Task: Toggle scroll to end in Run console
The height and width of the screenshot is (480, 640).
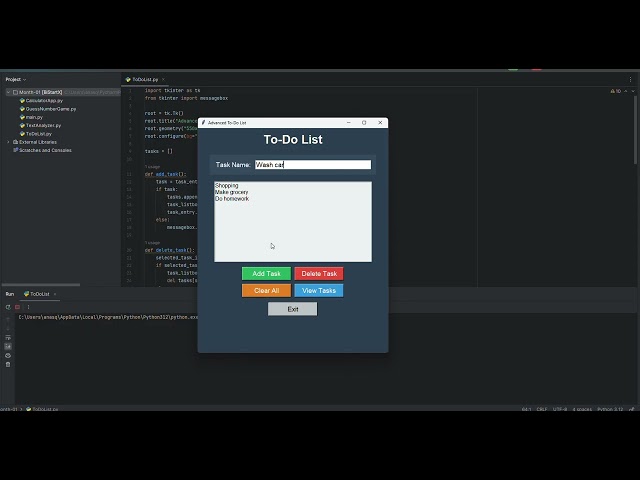Action: 8,347
